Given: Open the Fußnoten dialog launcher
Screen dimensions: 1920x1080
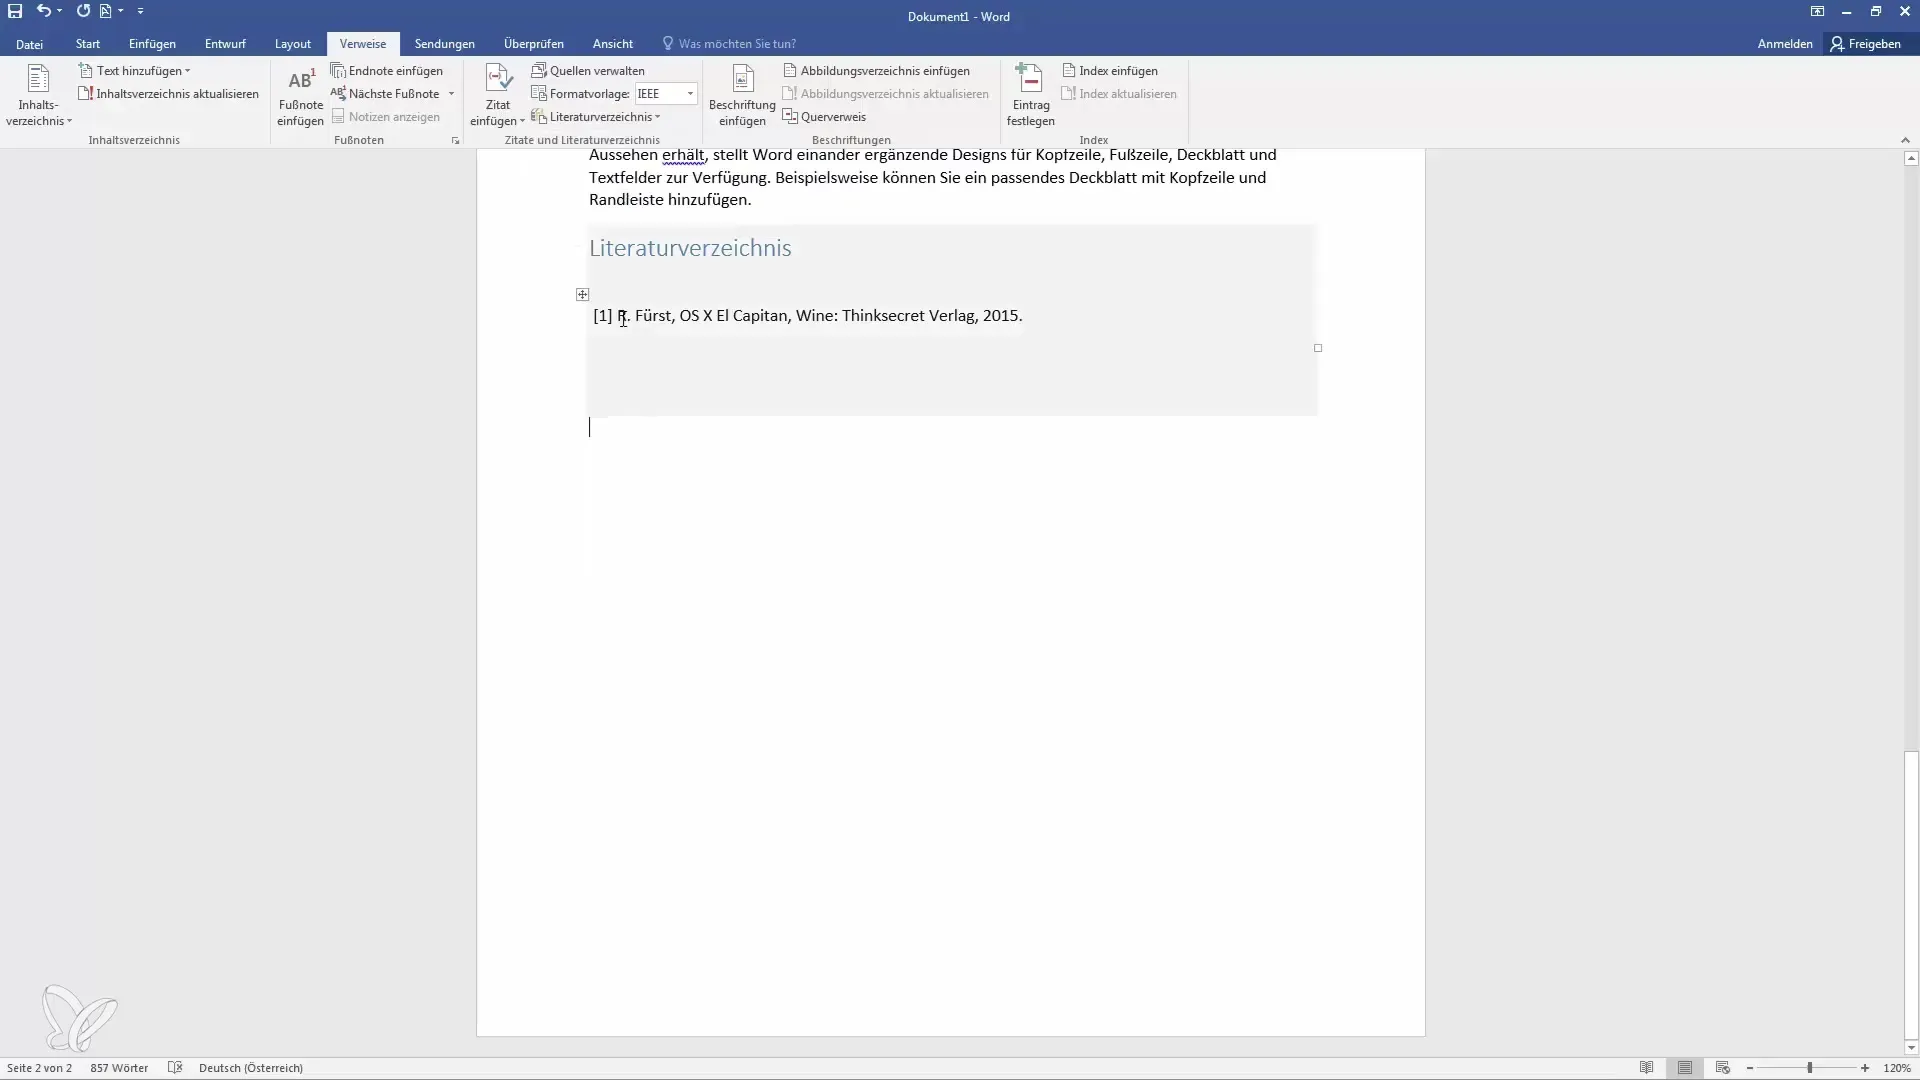Looking at the screenshot, I should [x=456, y=141].
